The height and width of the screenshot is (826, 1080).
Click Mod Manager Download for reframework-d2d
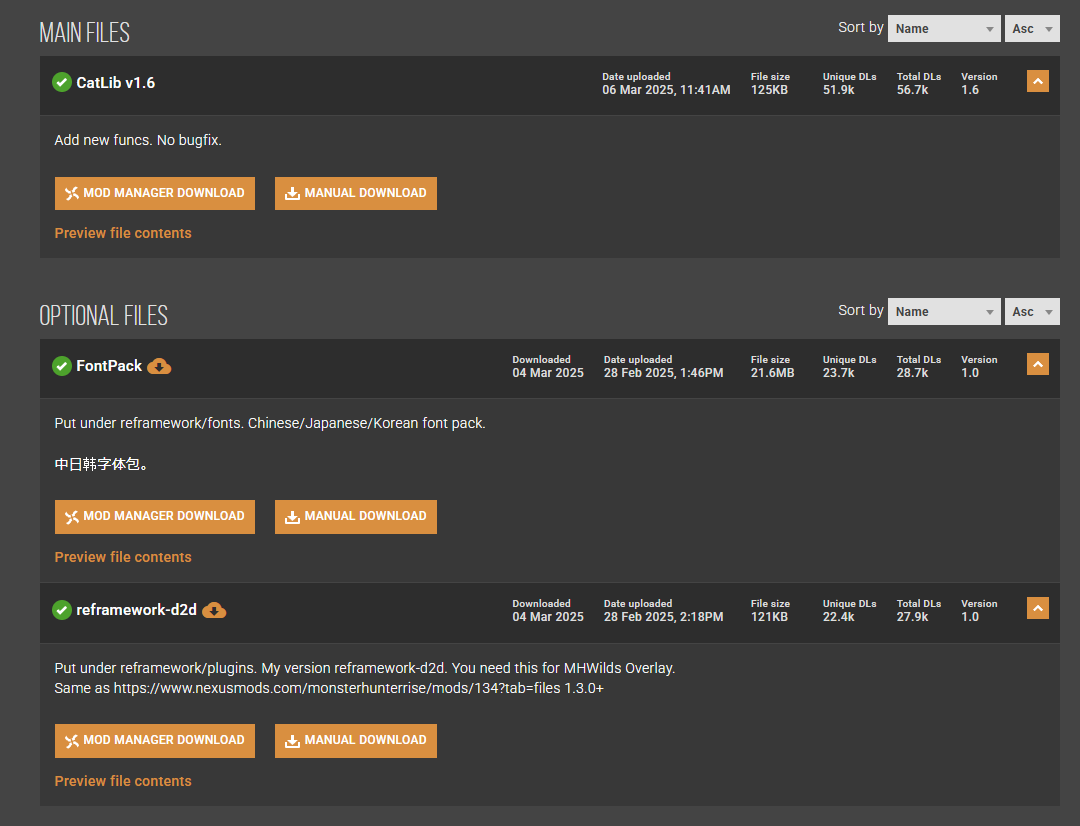click(155, 741)
